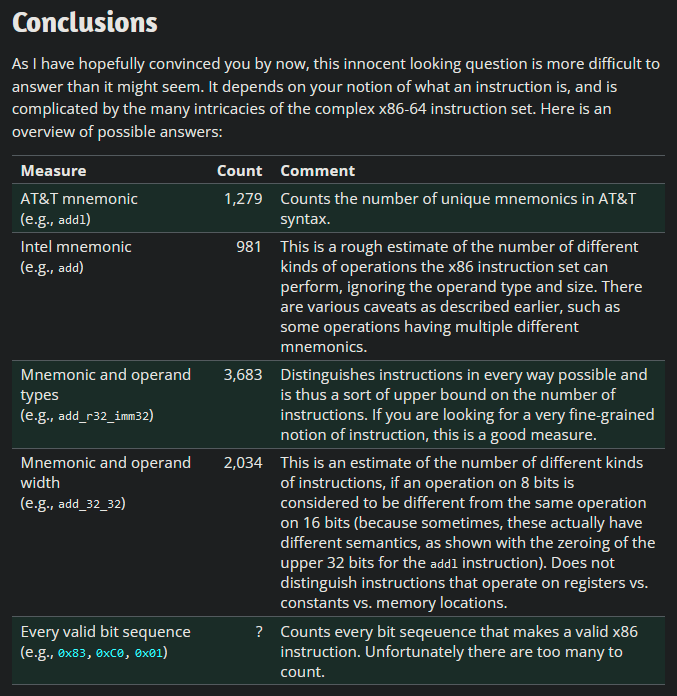Click the 0x01 code snippet
The width and height of the screenshot is (677, 696).
tap(151, 653)
